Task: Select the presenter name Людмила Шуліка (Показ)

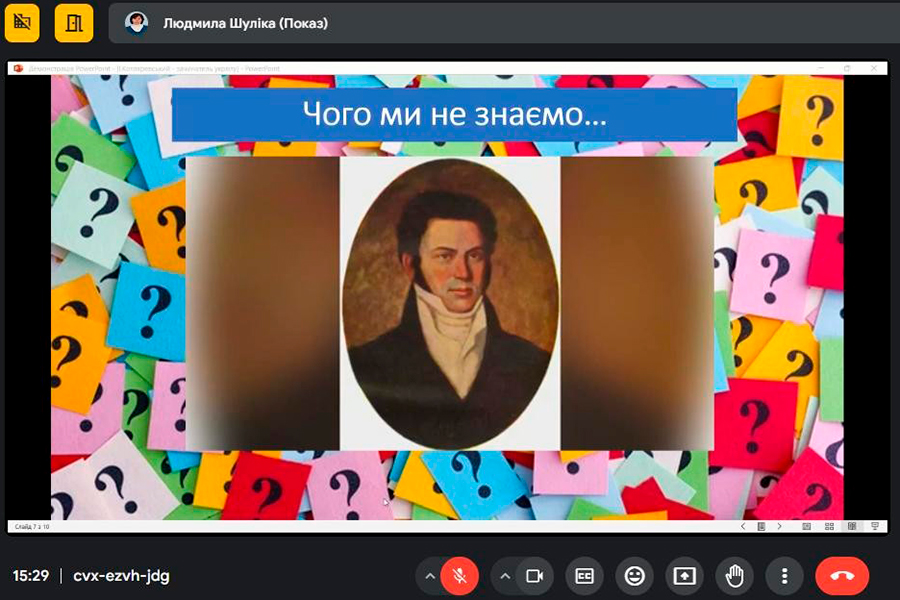Action: (246, 24)
